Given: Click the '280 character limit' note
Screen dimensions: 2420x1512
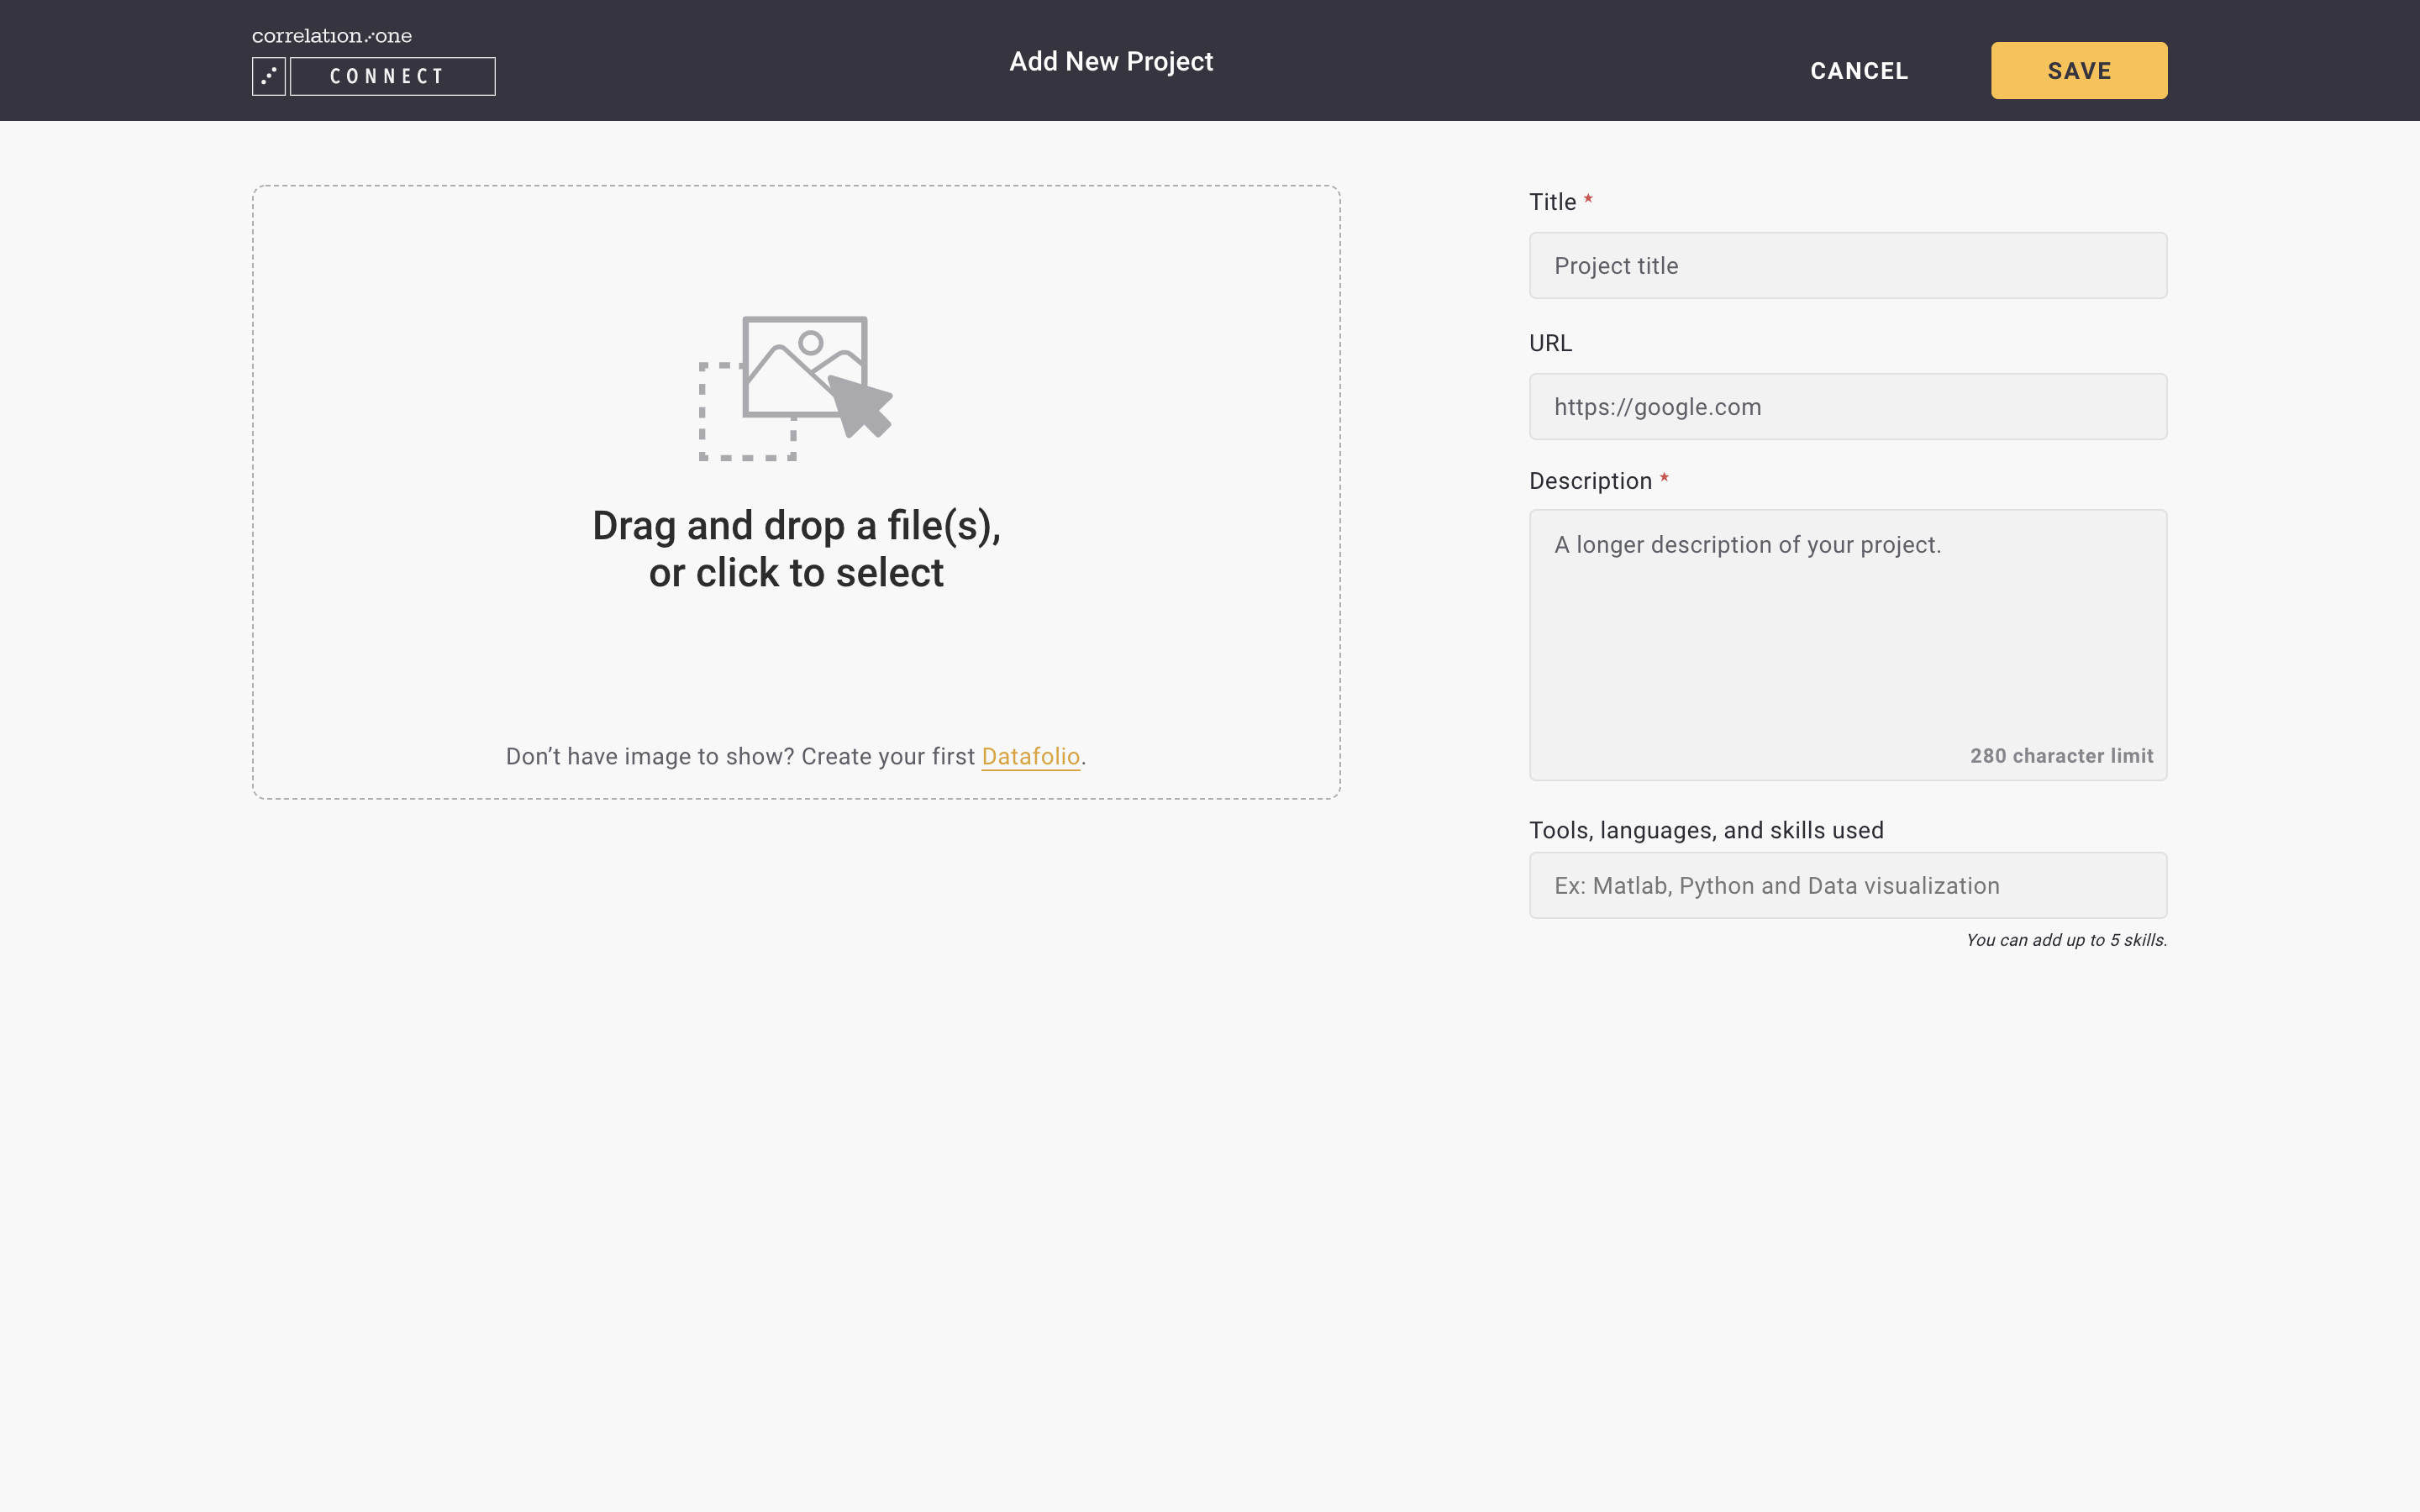Looking at the screenshot, I should click(2060, 756).
